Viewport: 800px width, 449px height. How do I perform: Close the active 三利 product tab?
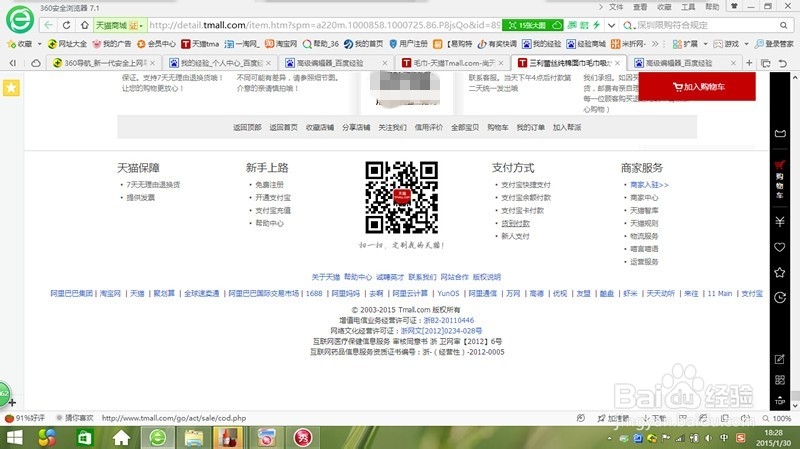[x=617, y=63]
